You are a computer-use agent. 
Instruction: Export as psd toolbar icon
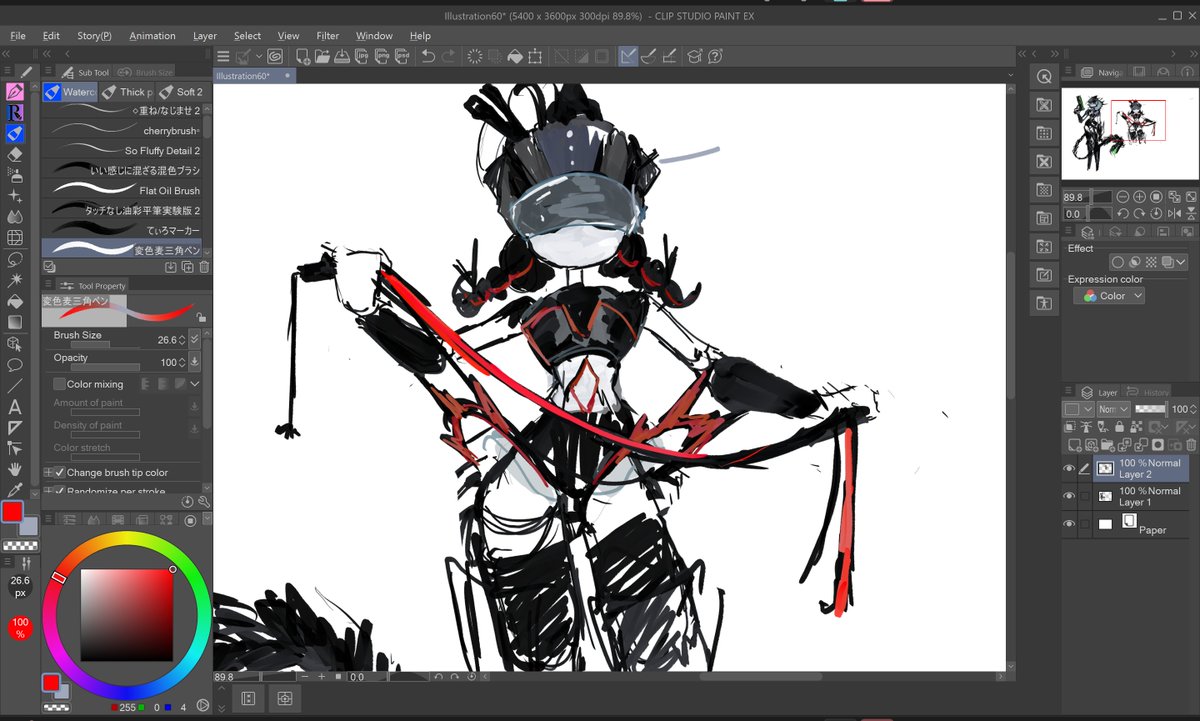click(402, 57)
